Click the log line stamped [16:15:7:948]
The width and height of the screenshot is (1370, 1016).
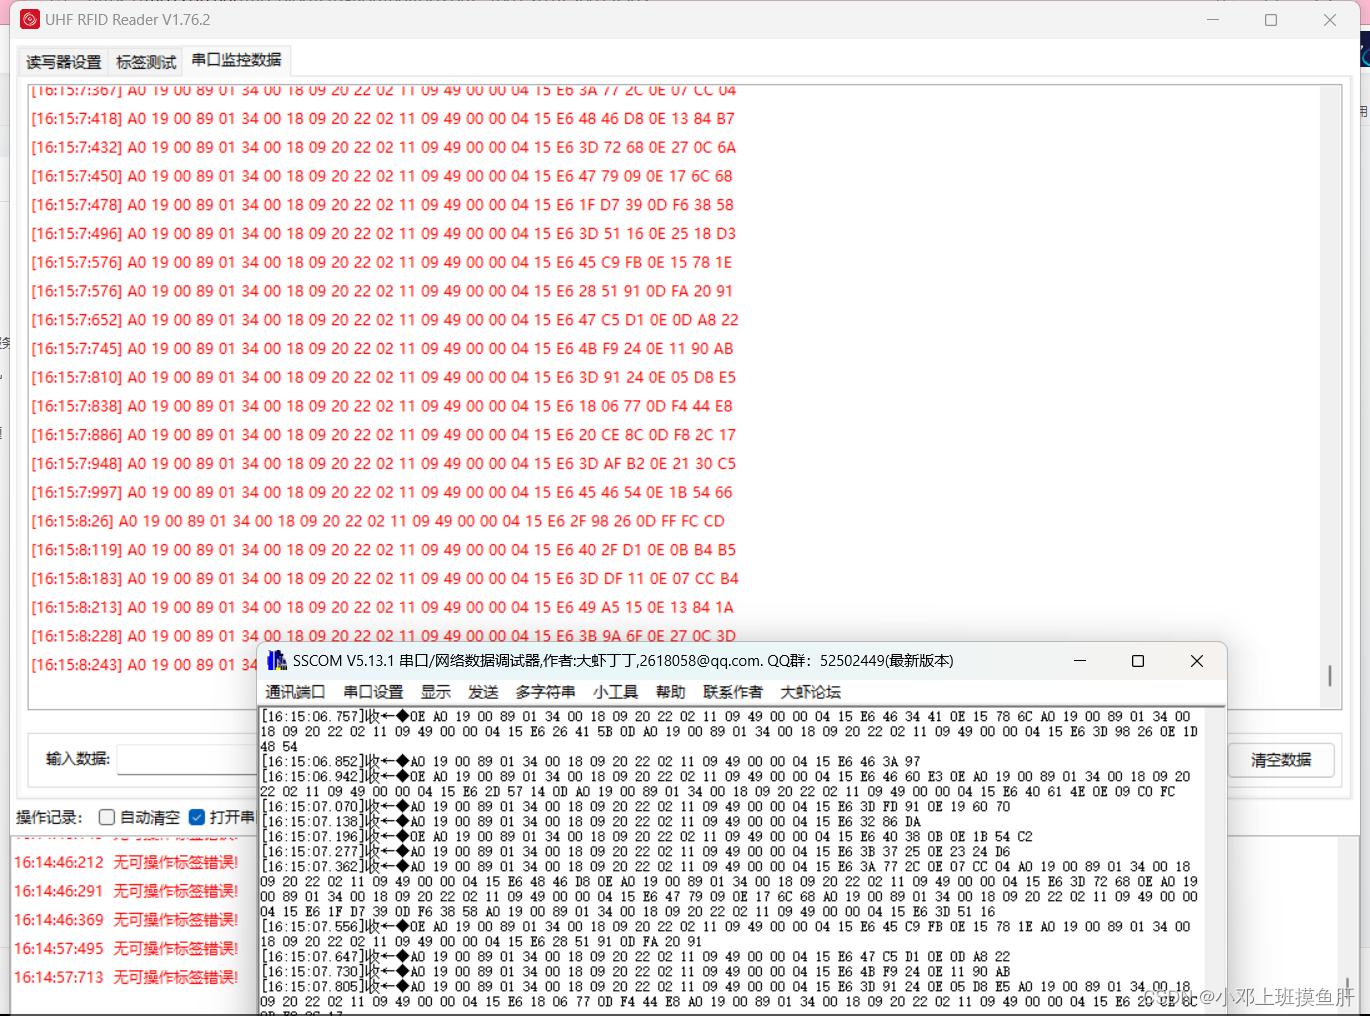[383, 464]
